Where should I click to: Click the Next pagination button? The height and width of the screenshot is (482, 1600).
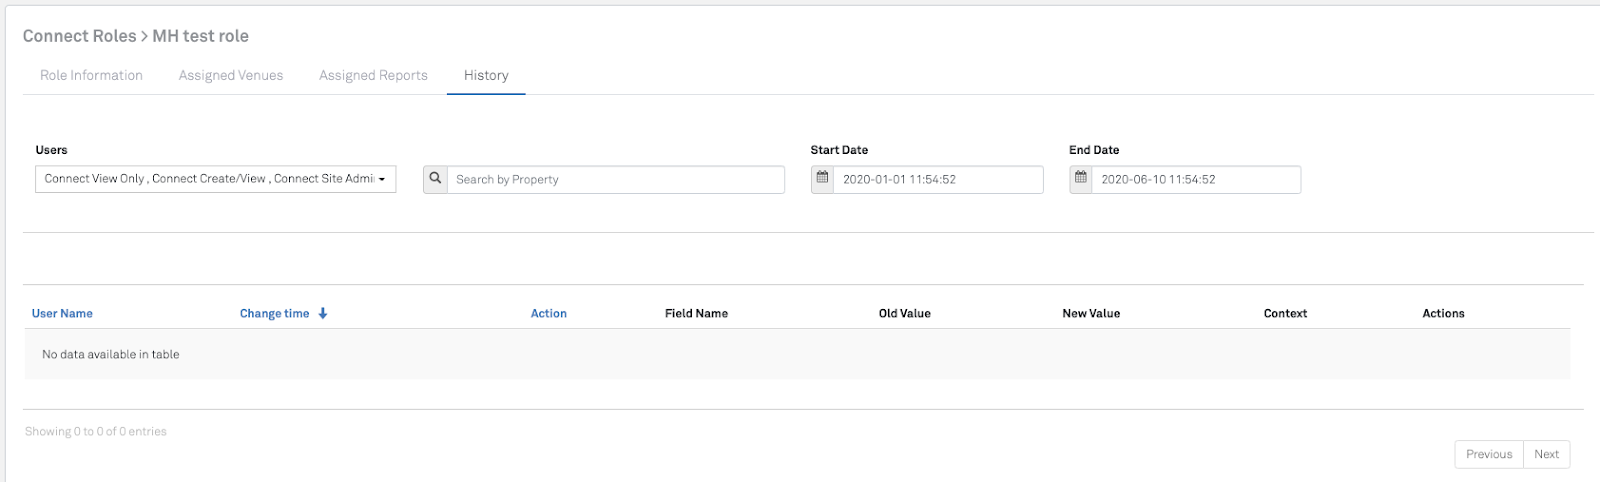click(1546, 454)
